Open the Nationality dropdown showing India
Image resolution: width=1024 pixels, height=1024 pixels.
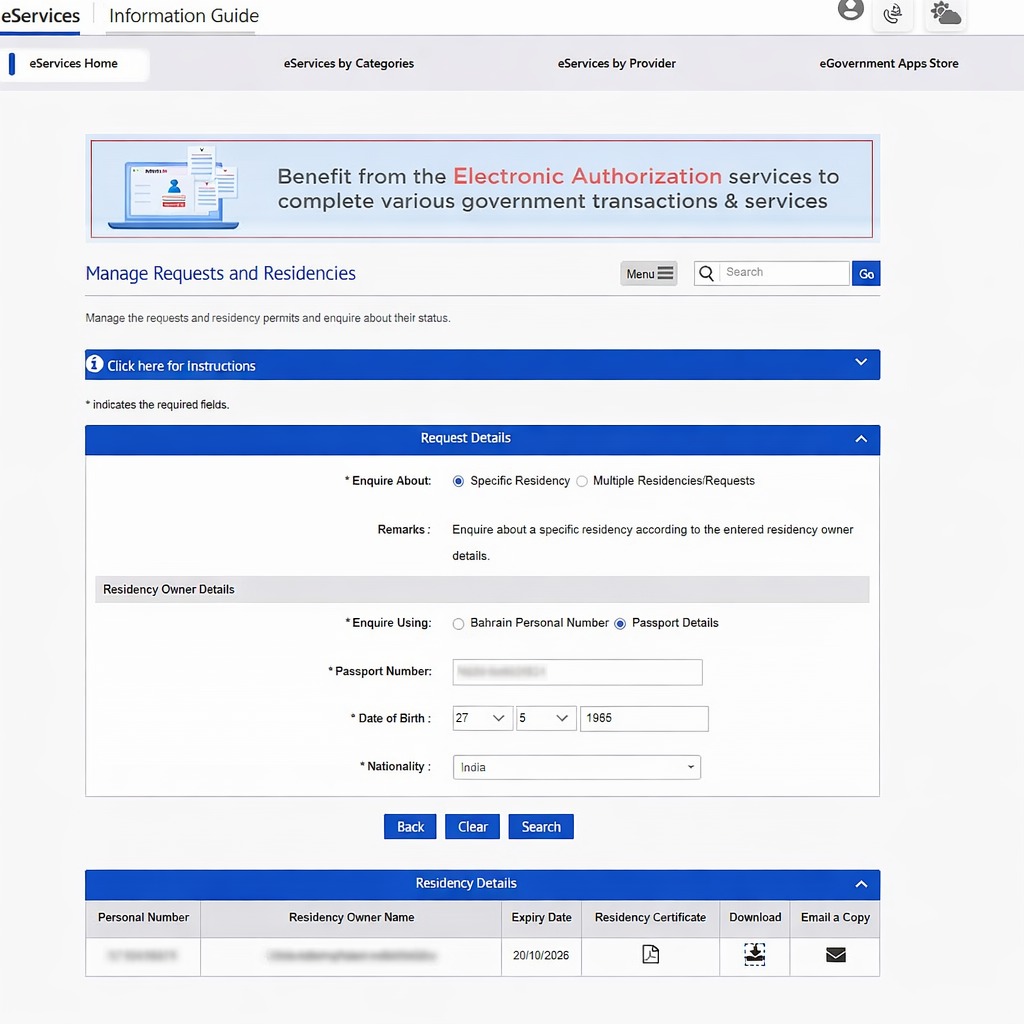point(576,766)
